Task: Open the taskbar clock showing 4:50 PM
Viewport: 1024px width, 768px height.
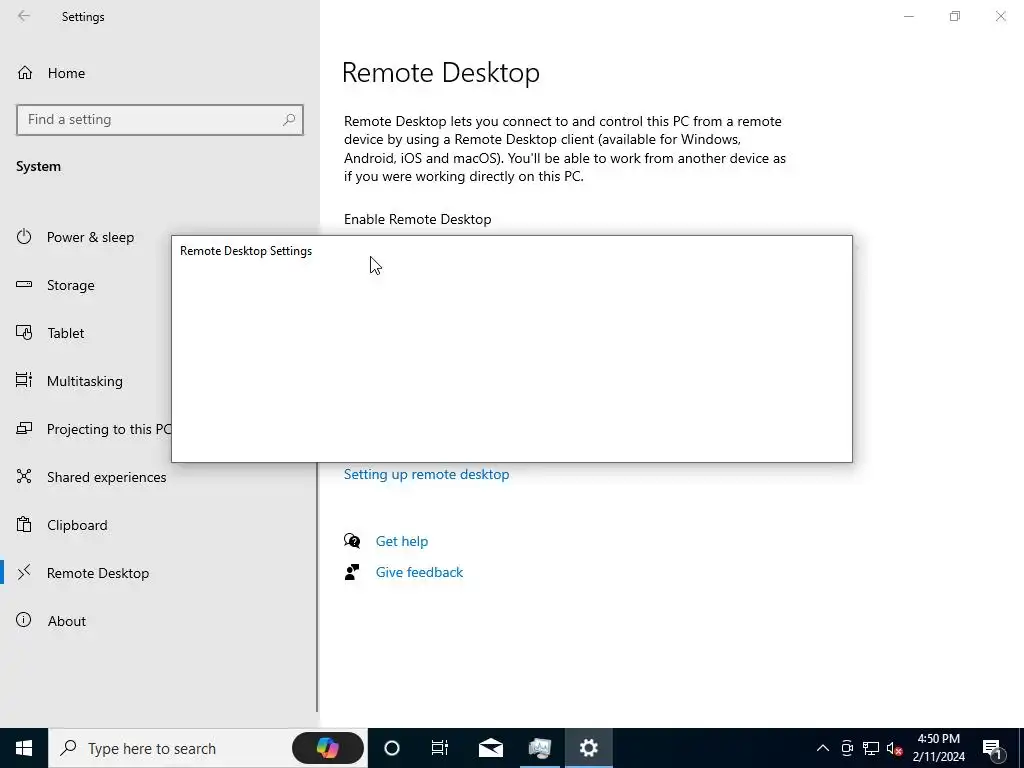Action: [938, 748]
